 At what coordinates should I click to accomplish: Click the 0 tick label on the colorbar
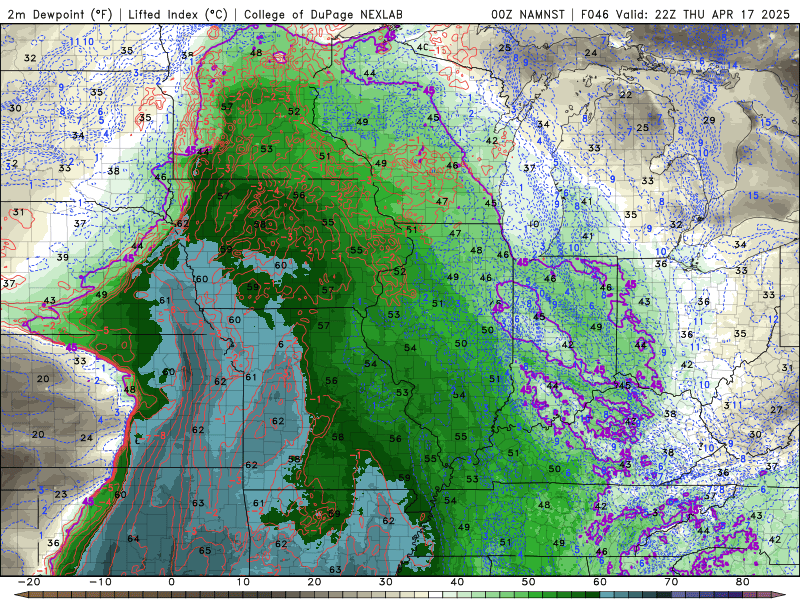point(171,582)
